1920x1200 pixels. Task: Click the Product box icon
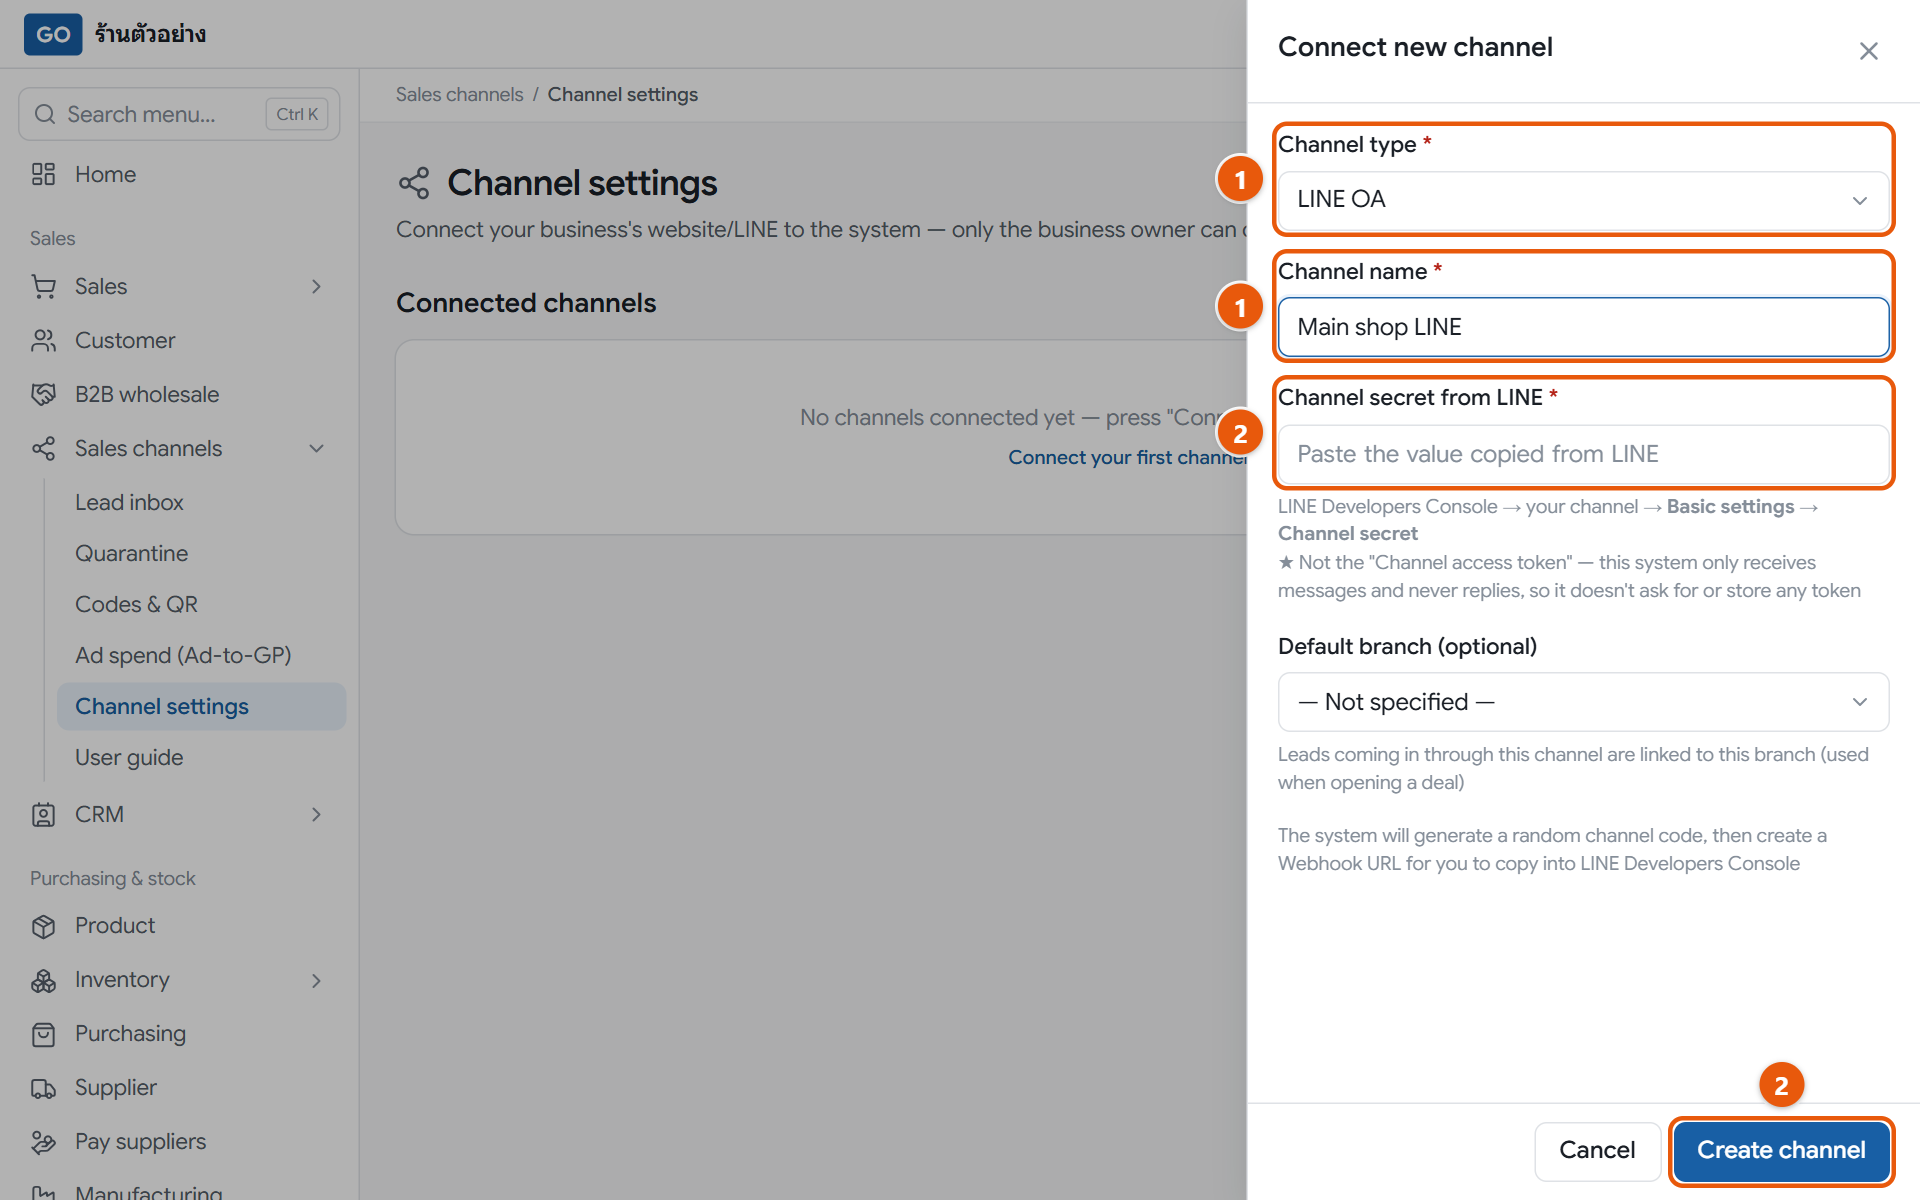click(x=43, y=926)
